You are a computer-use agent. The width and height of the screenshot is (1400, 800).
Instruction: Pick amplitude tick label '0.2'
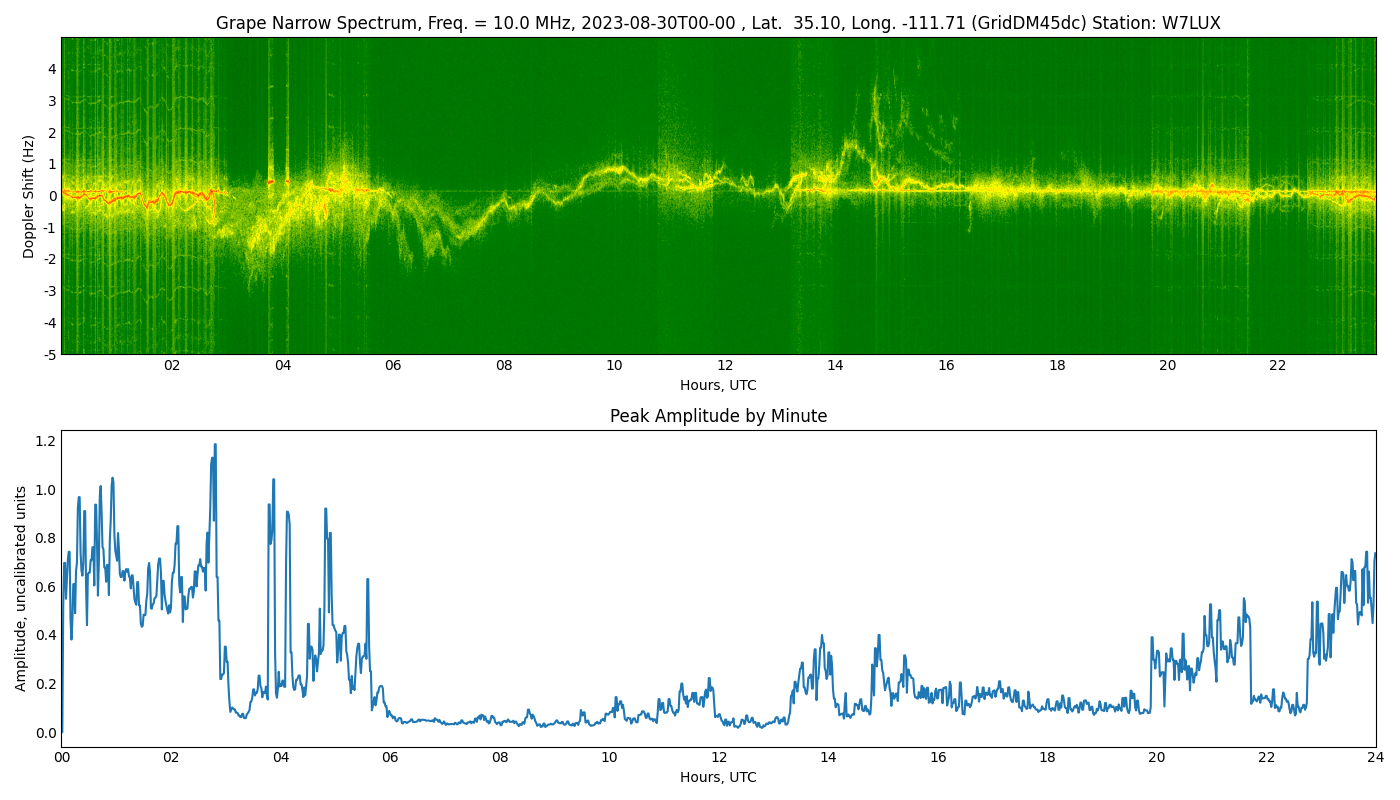tap(46, 684)
